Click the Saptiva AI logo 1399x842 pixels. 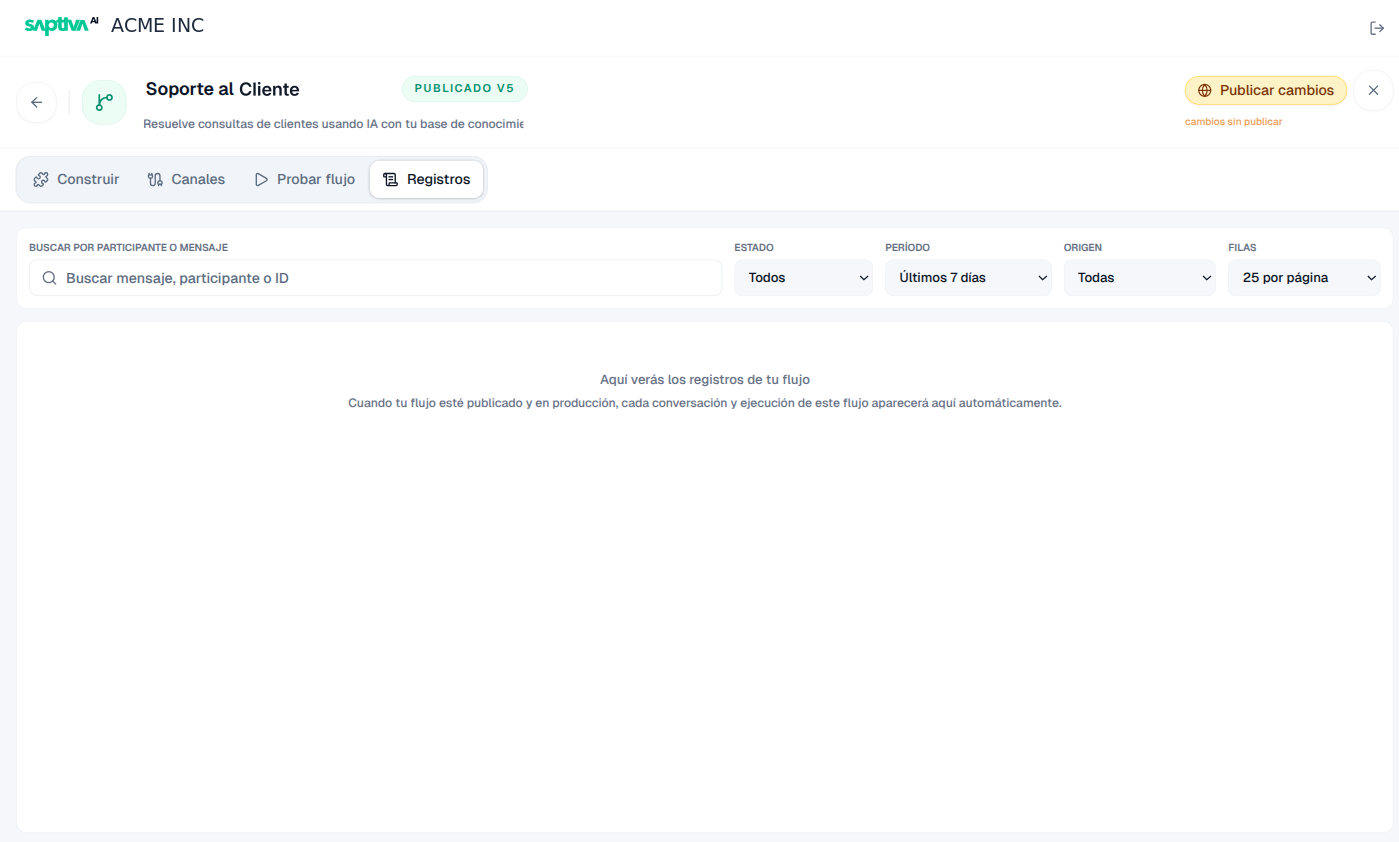(62, 25)
